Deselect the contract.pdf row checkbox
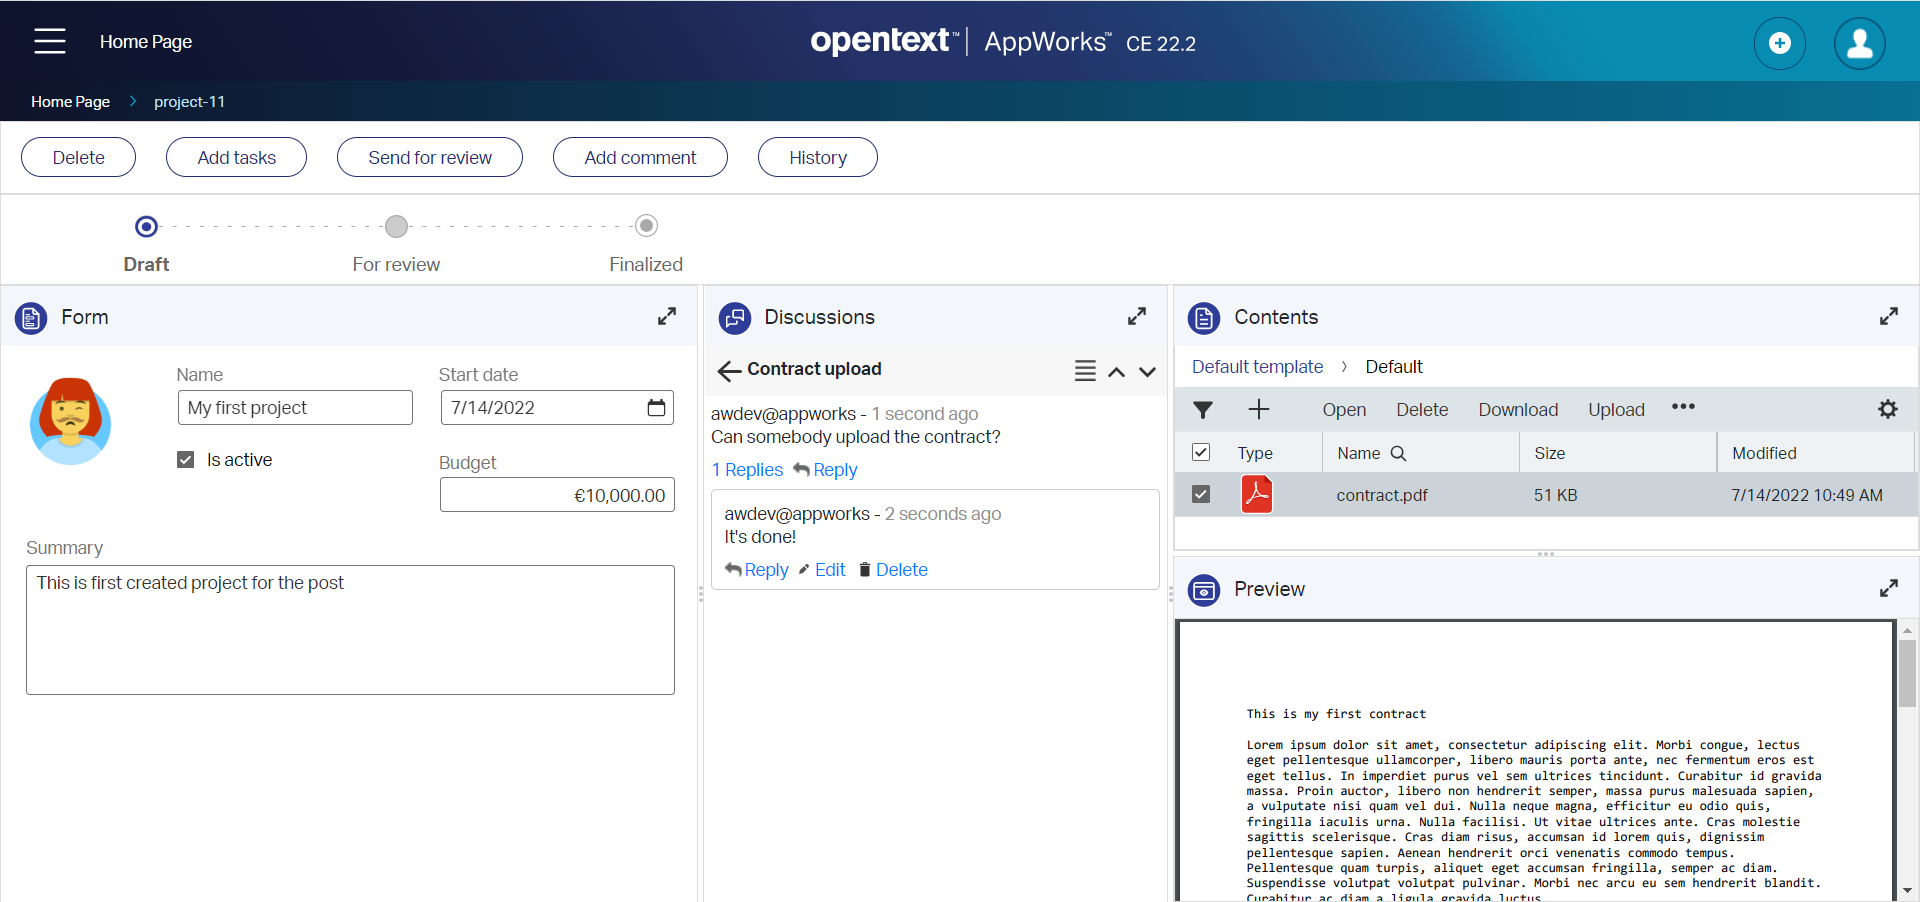Viewport: 1920px width, 902px height. [1201, 495]
